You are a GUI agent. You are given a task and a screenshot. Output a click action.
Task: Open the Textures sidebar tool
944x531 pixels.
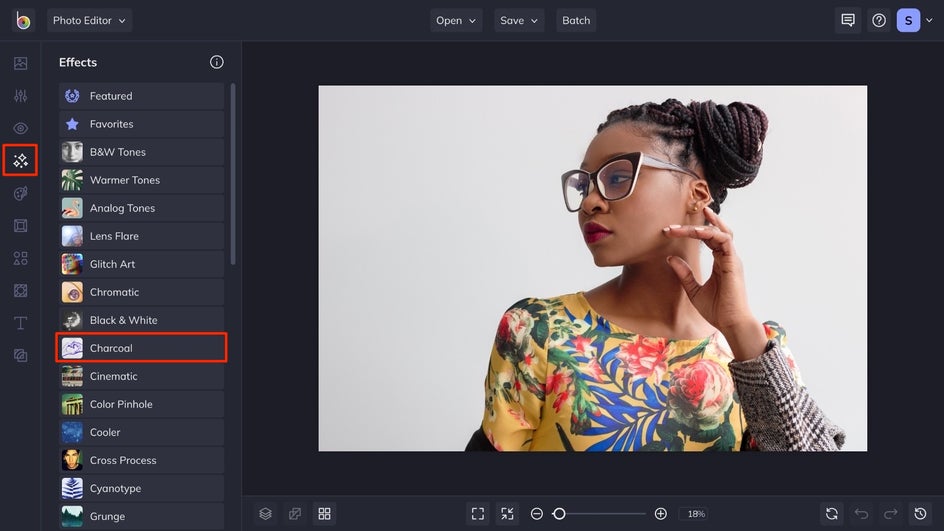point(20,355)
